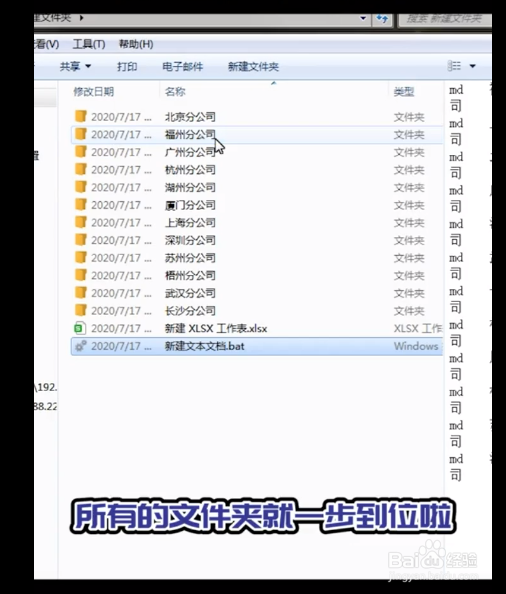Select the 湖州分公司 folder name
The image size is (506, 594).
coord(190,187)
